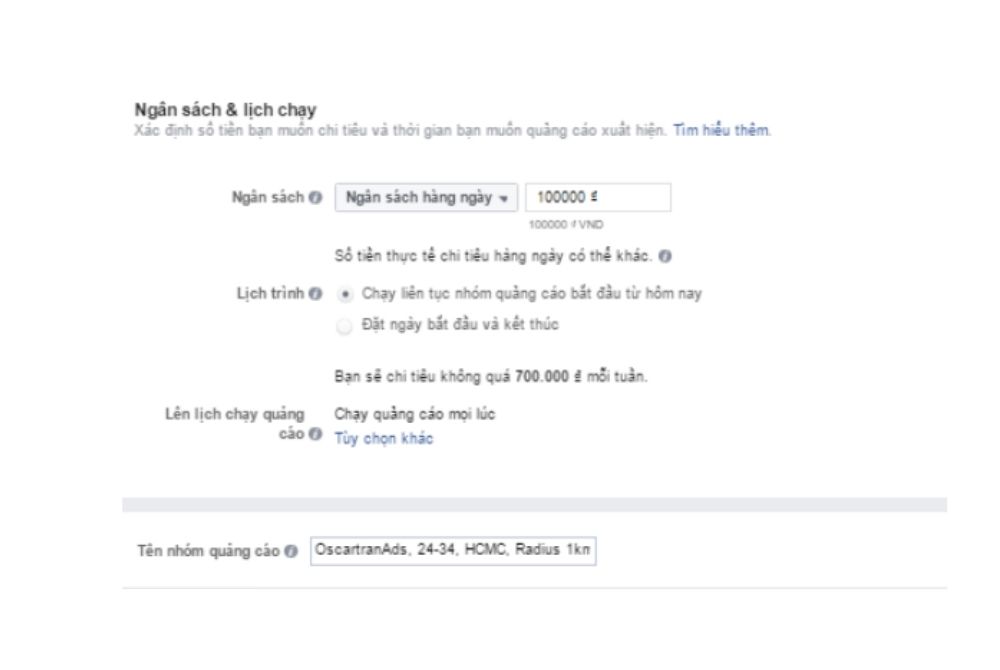Viewport: 1000px width, 670px height.
Task: Show info for Lên lịch chạy quảng cáo
Action: [315, 434]
